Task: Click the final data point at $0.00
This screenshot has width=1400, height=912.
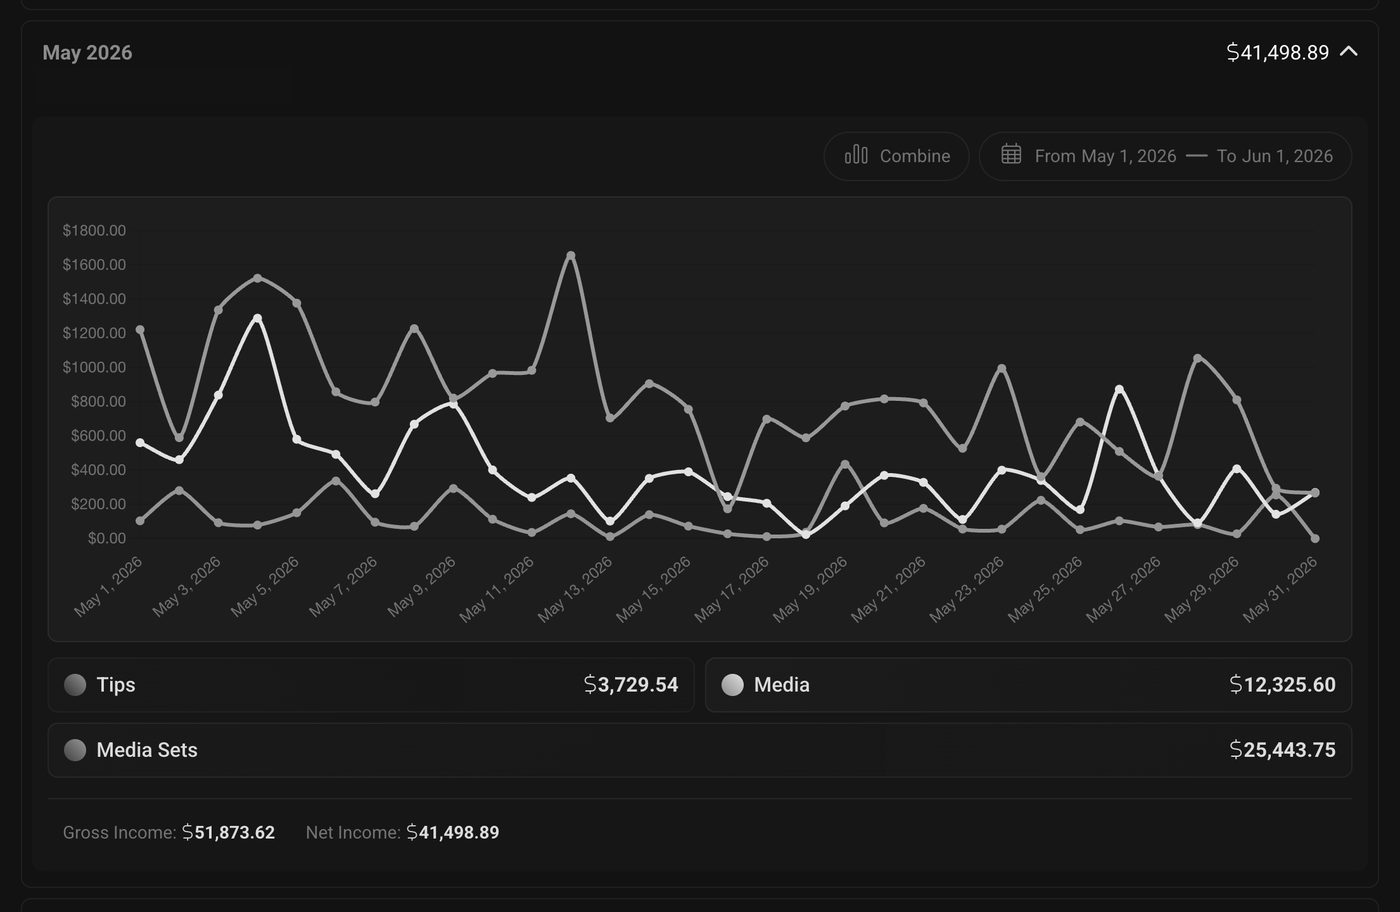Action: click(1315, 538)
